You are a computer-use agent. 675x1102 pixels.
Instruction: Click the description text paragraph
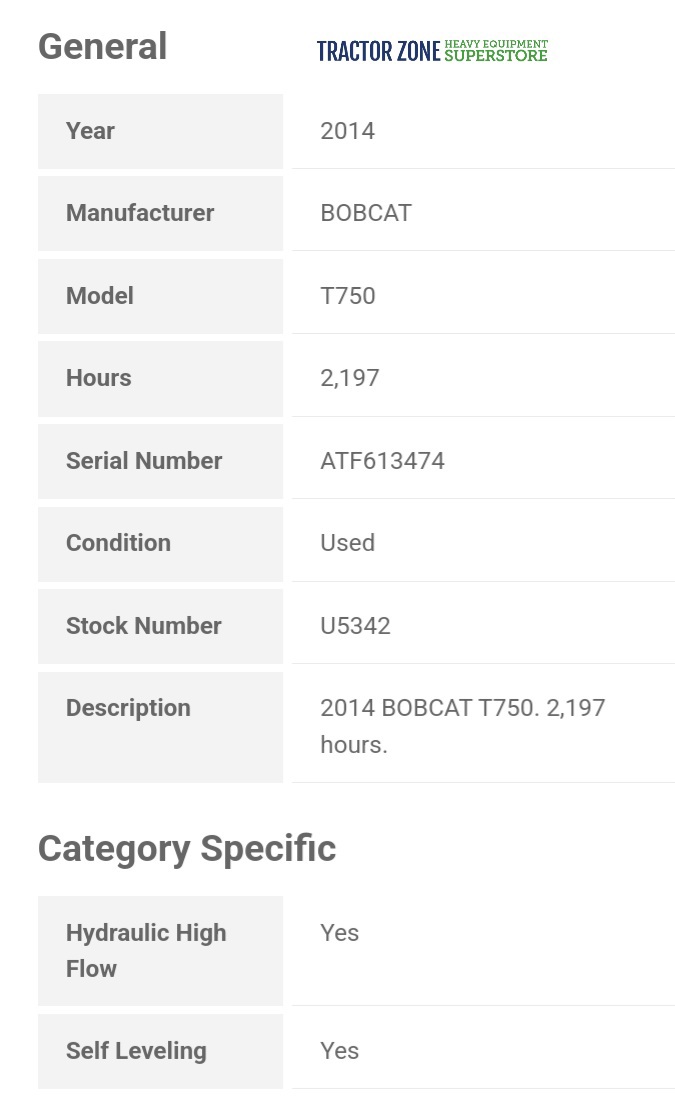462,726
